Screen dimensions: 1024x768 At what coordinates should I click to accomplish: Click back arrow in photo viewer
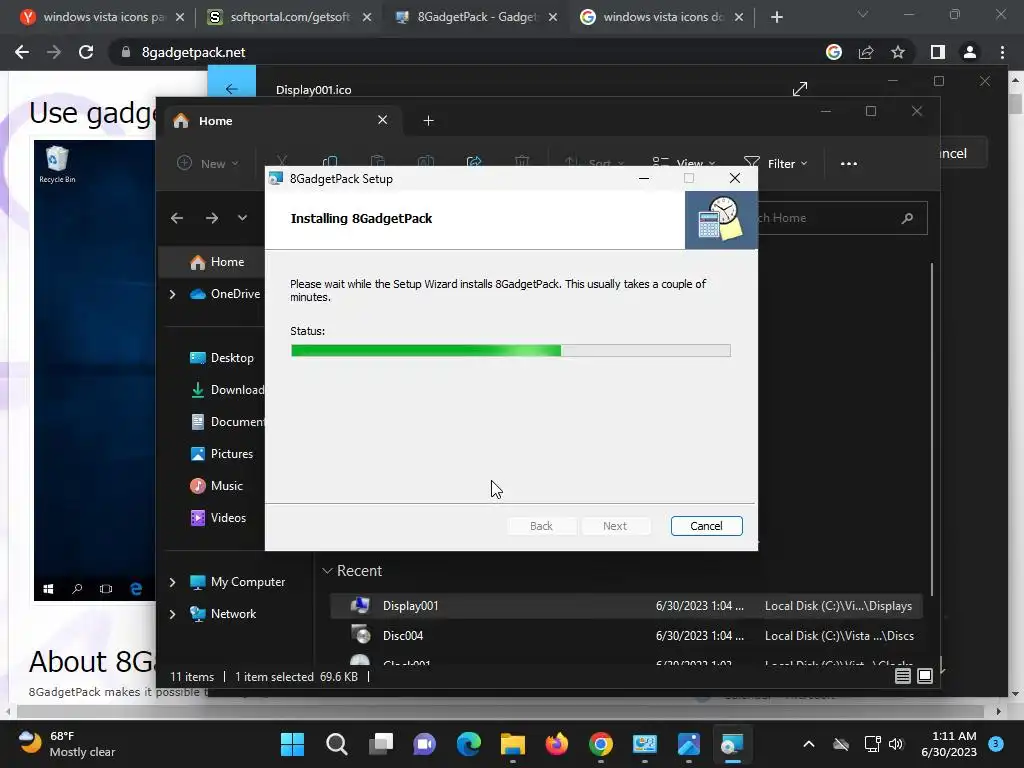click(231, 88)
